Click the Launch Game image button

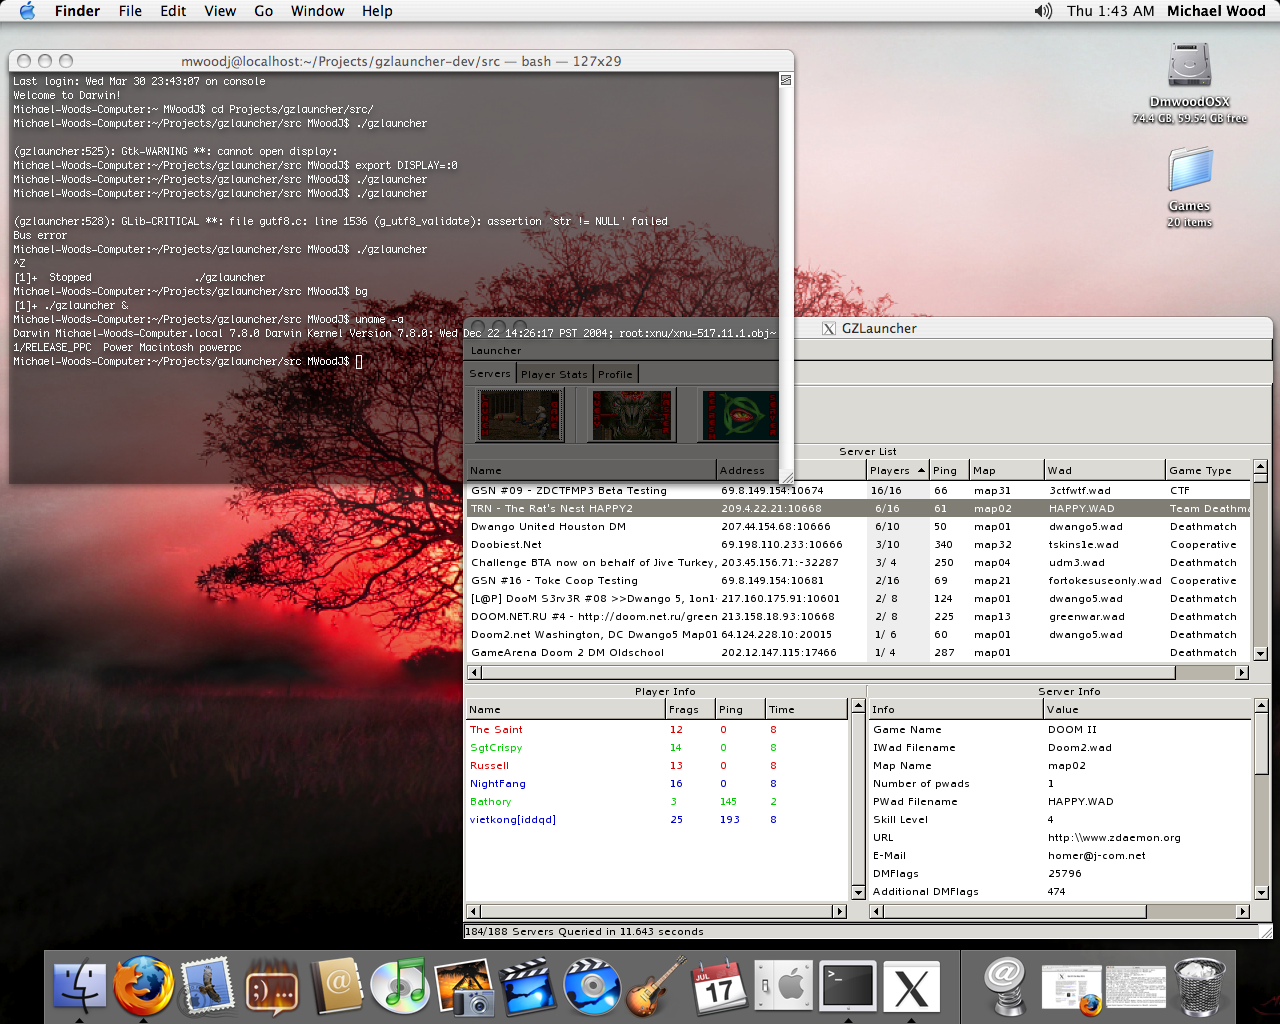(520, 414)
